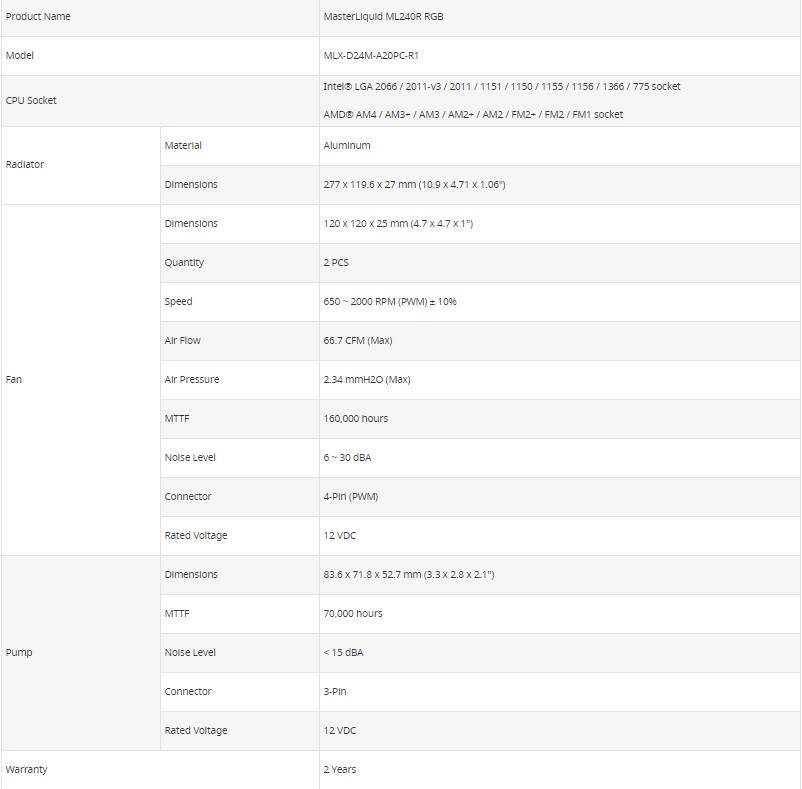Image resolution: width=802 pixels, height=789 pixels.
Task: Click the fan quantity value 2 PCS
Action: point(336,263)
